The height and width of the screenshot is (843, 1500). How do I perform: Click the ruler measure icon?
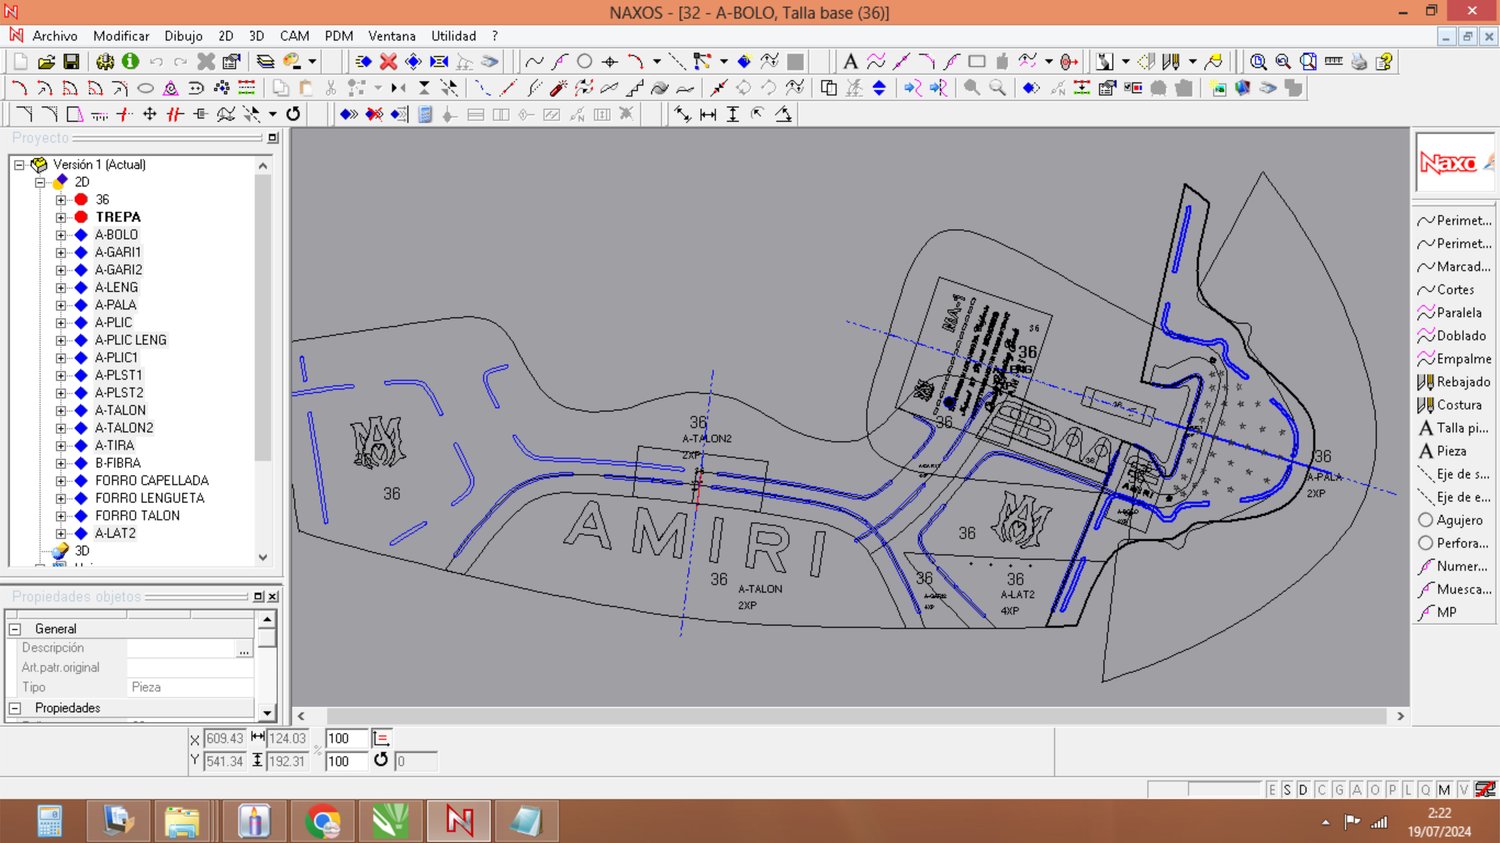click(1333, 62)
